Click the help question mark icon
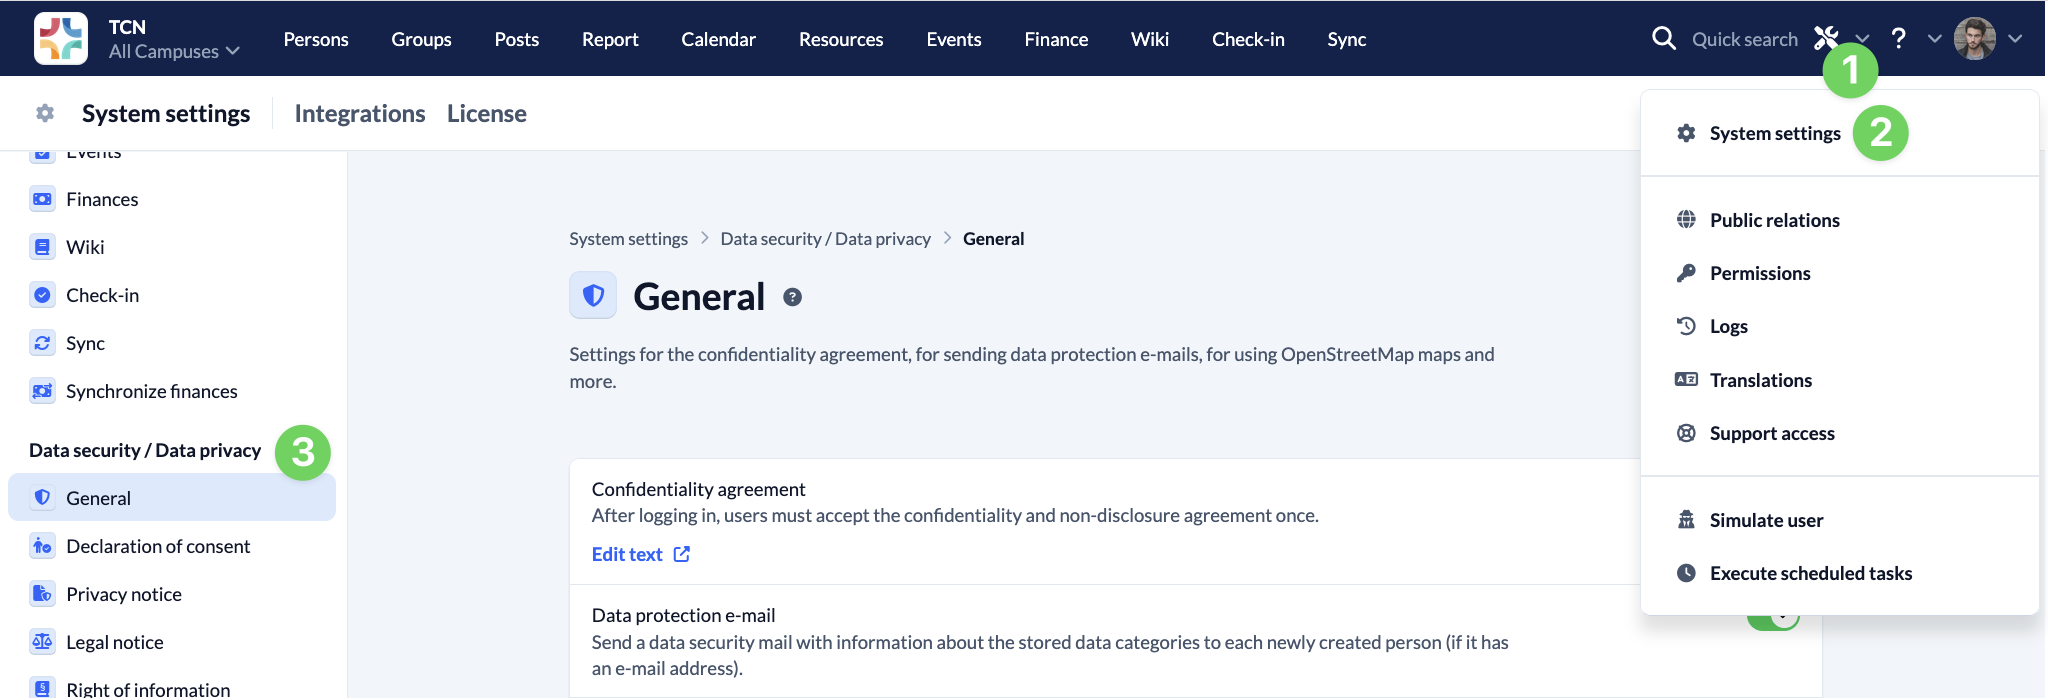 (x=1898, y=39)
